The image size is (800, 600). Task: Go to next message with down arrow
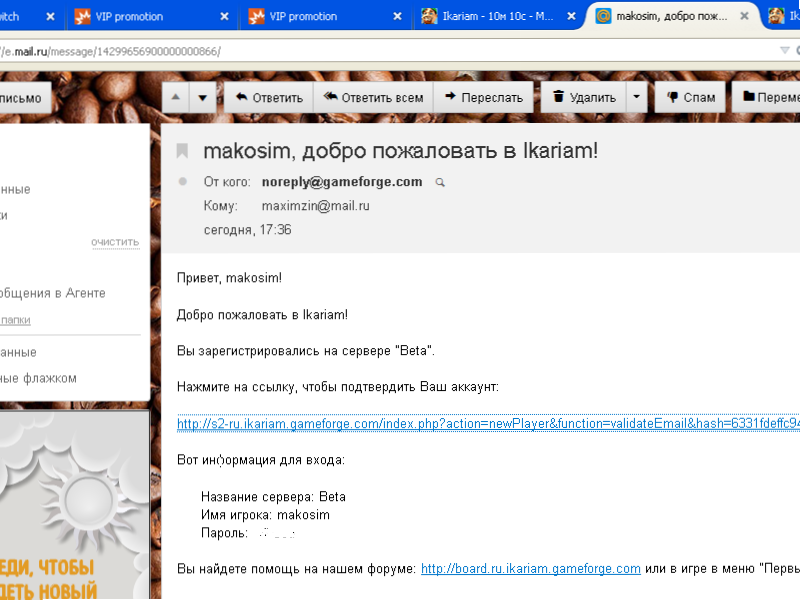pyautogui.click(x=203, y=97)
